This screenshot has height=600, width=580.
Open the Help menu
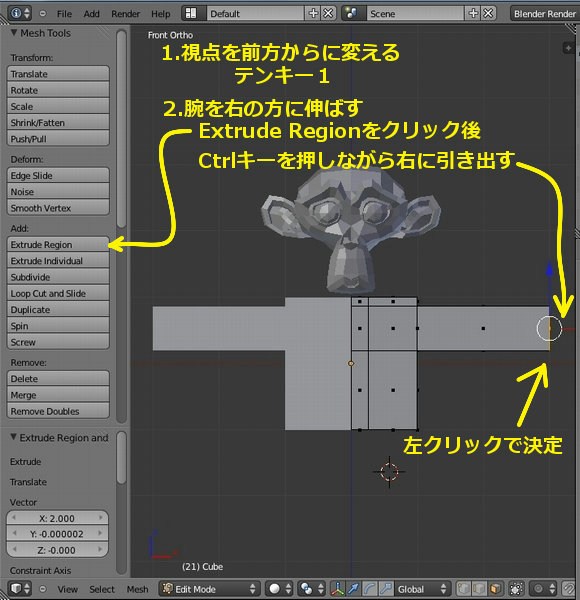[160, 14]
